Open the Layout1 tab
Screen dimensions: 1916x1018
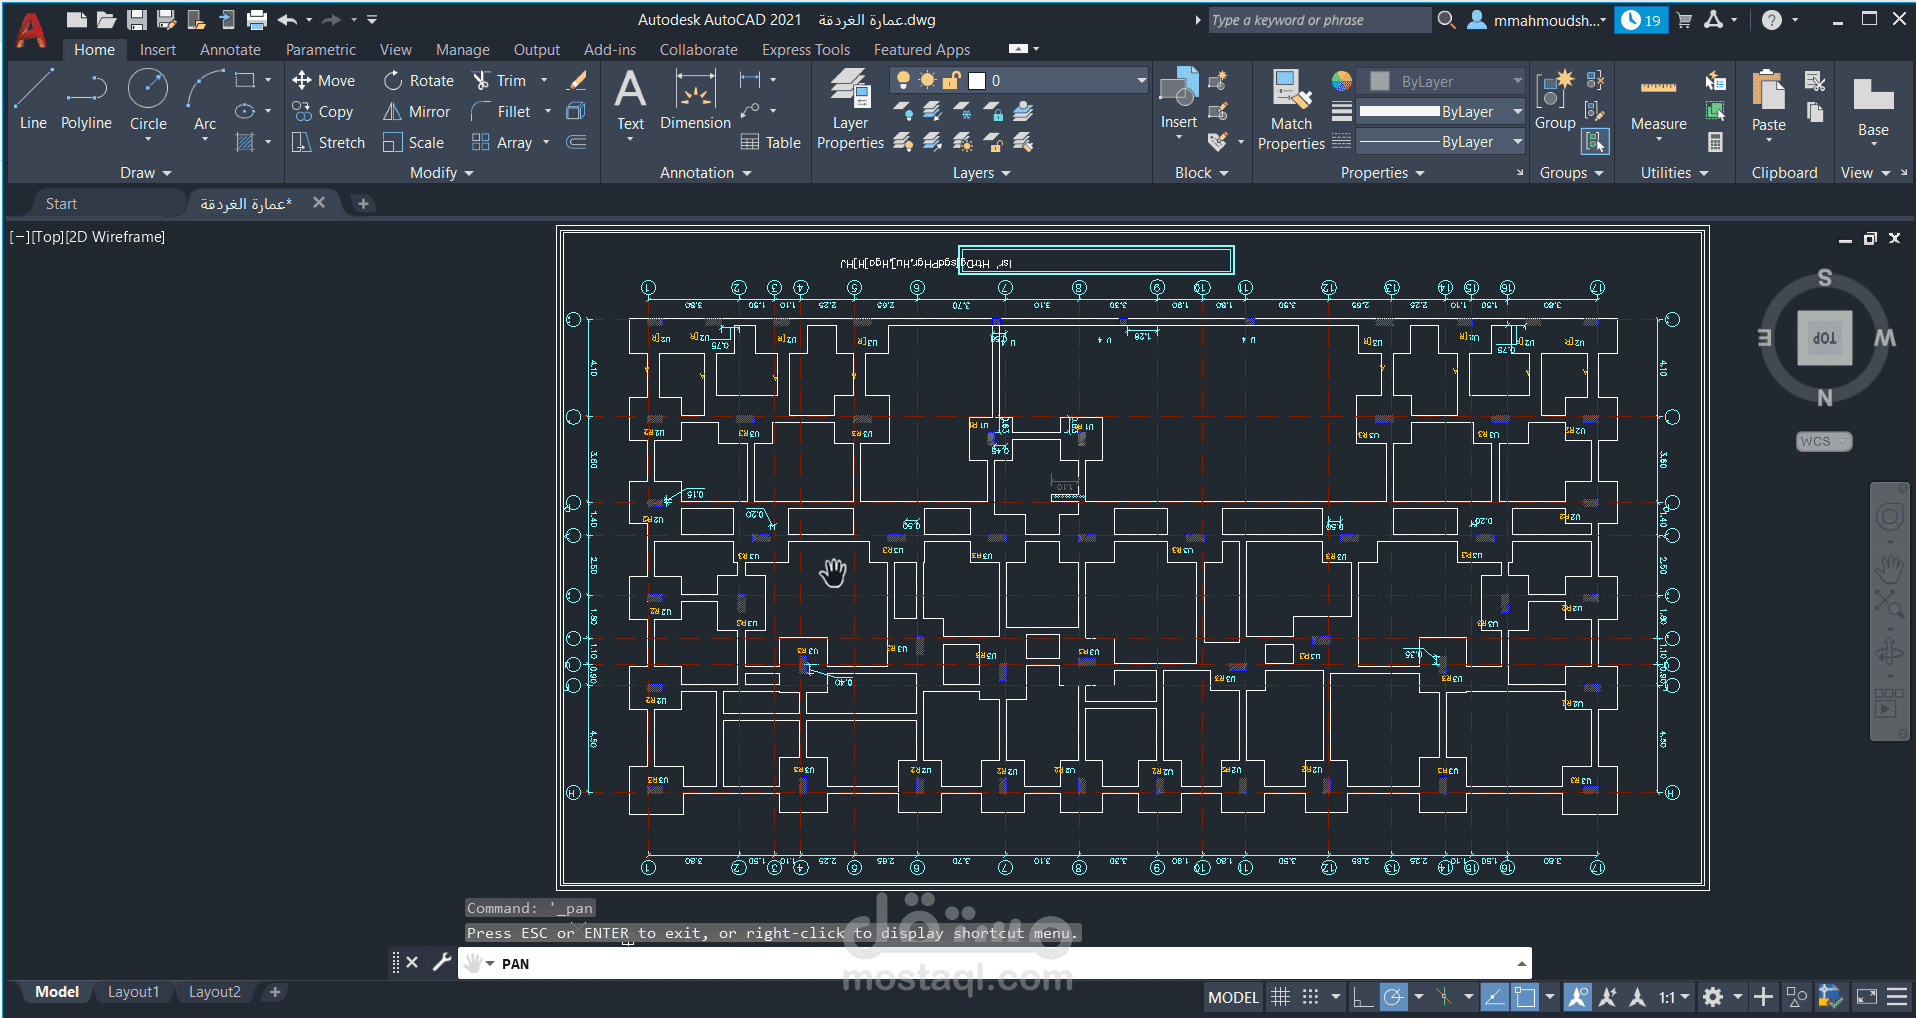(x=133, y=992)
